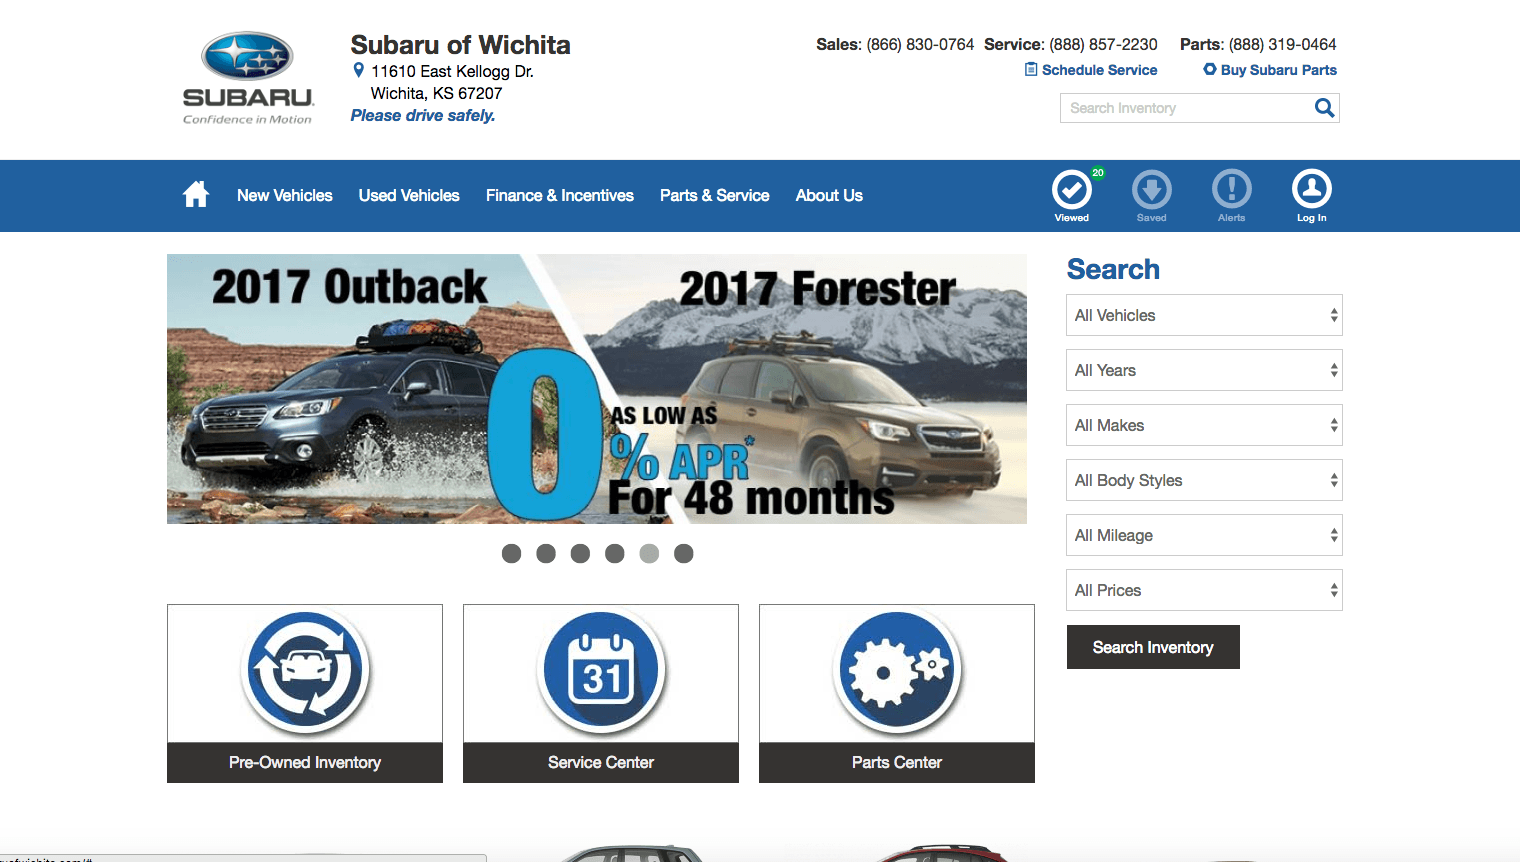Click the Pre-Owned Inventory car icon
The height and width of the screenshot is (862, 1520).
point(305,670)
